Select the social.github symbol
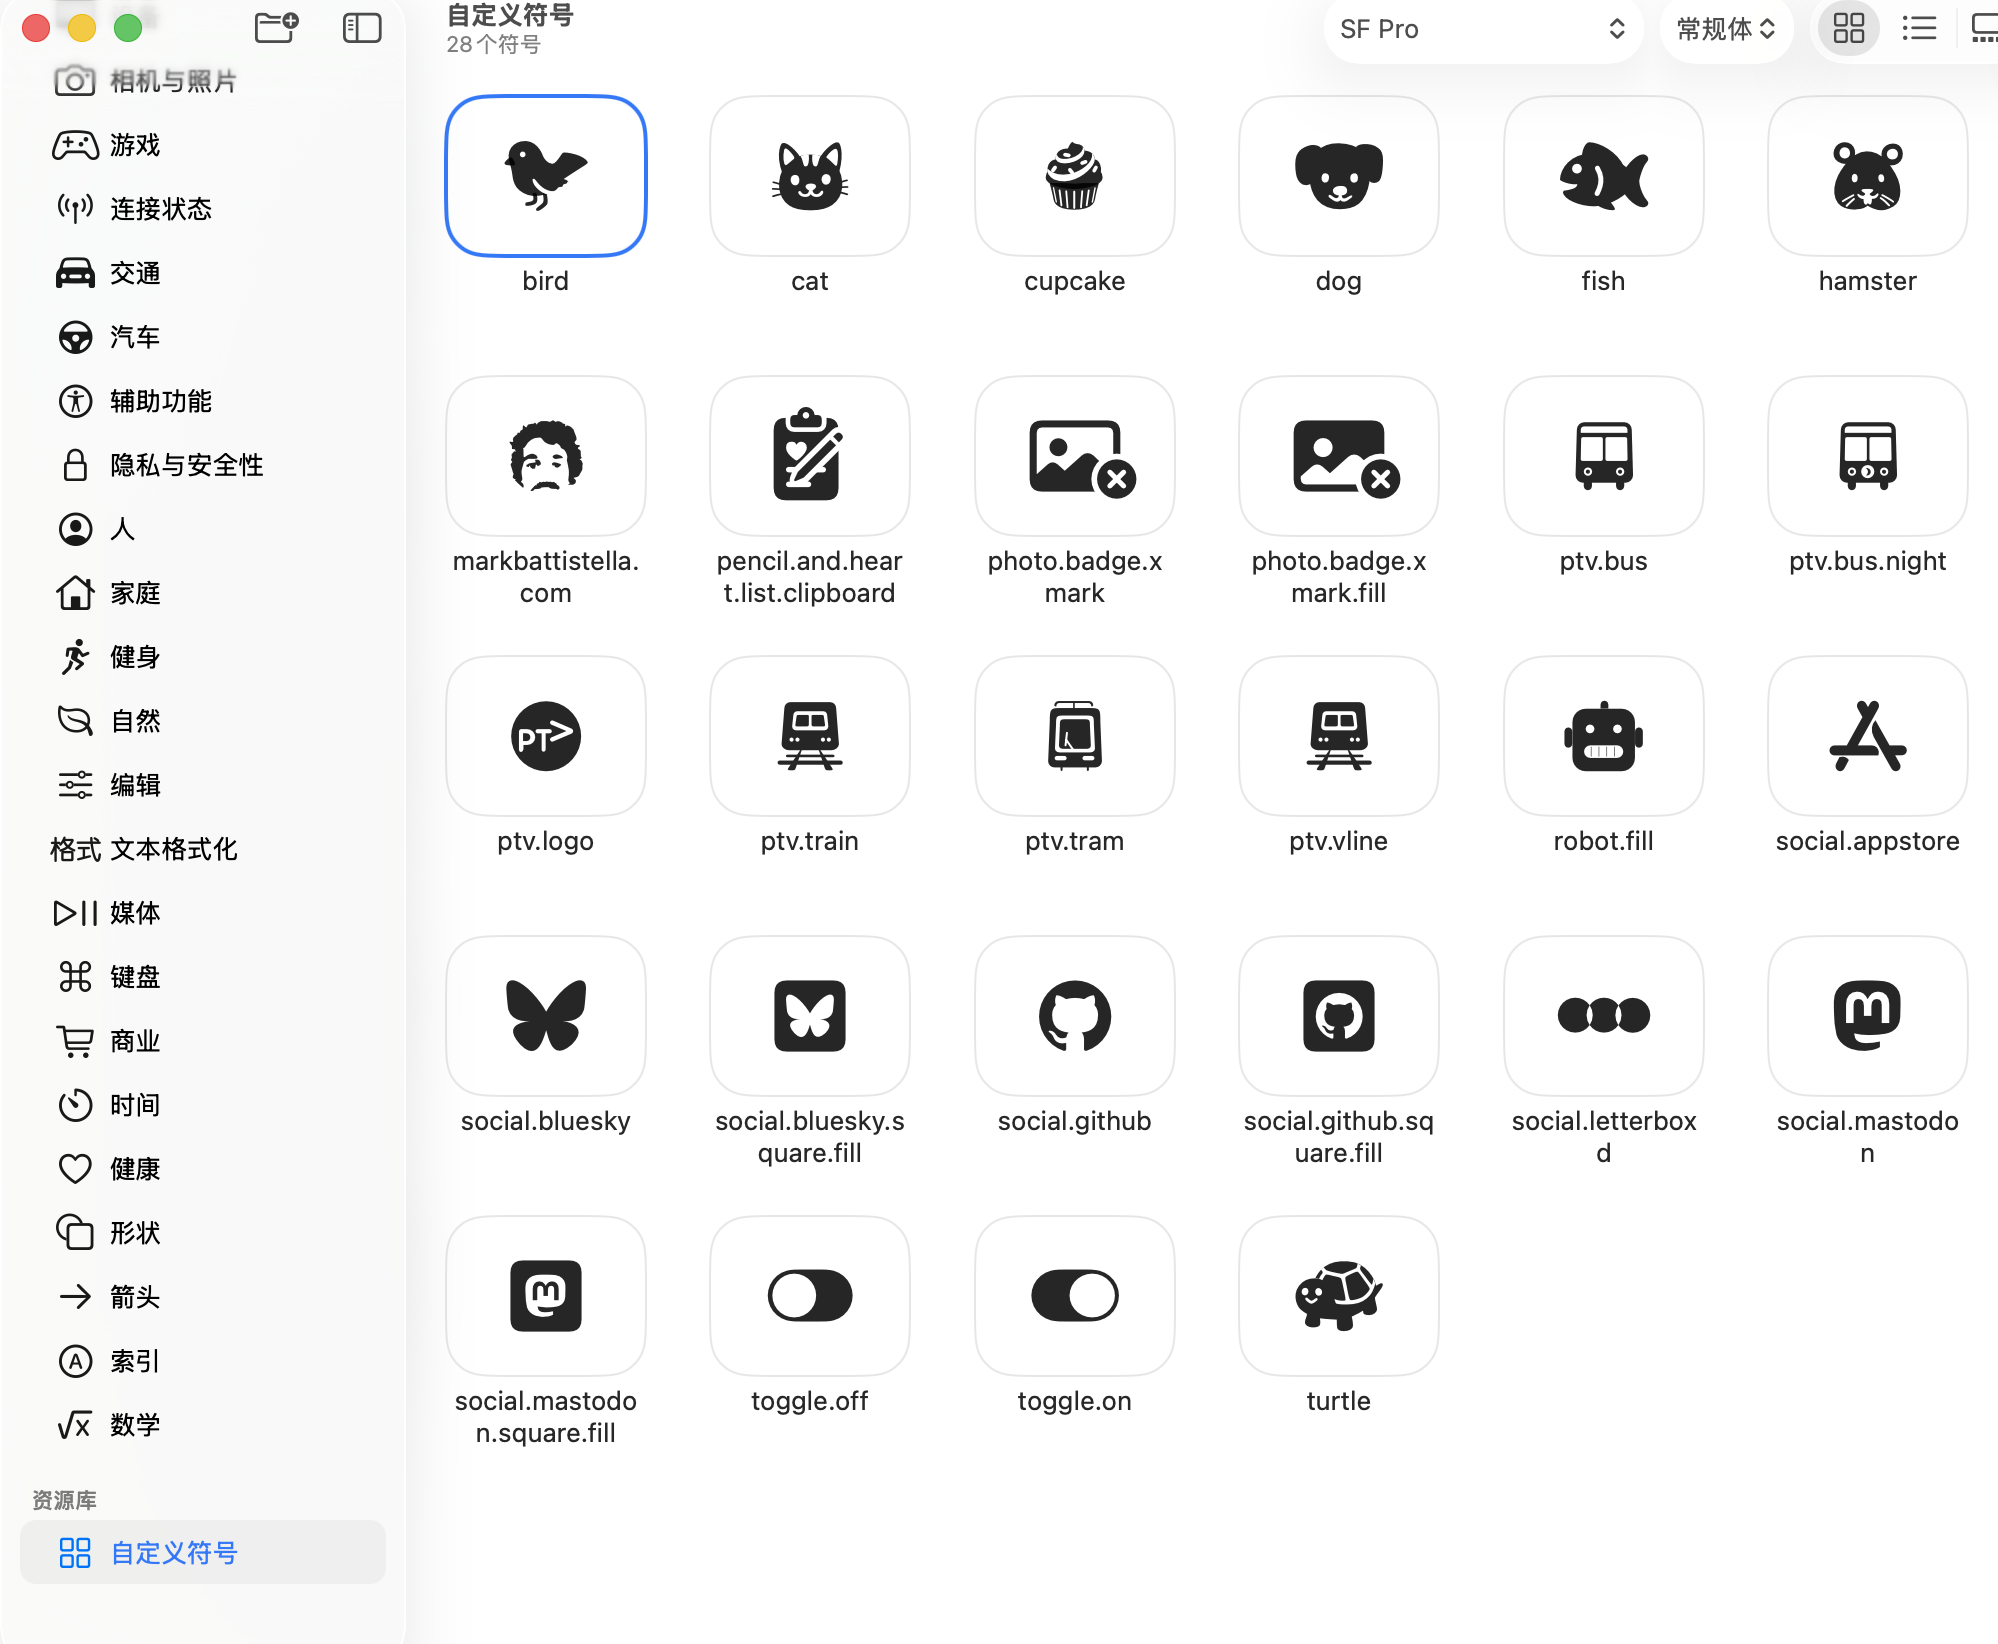Viewport: 1998px width, 1644px height. 1074,1016
